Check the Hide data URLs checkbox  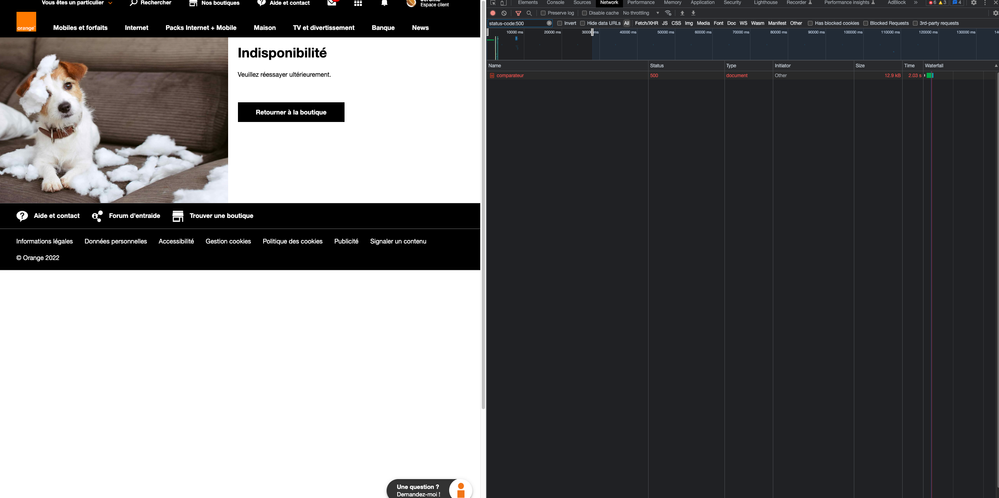(x=582, y=23)
